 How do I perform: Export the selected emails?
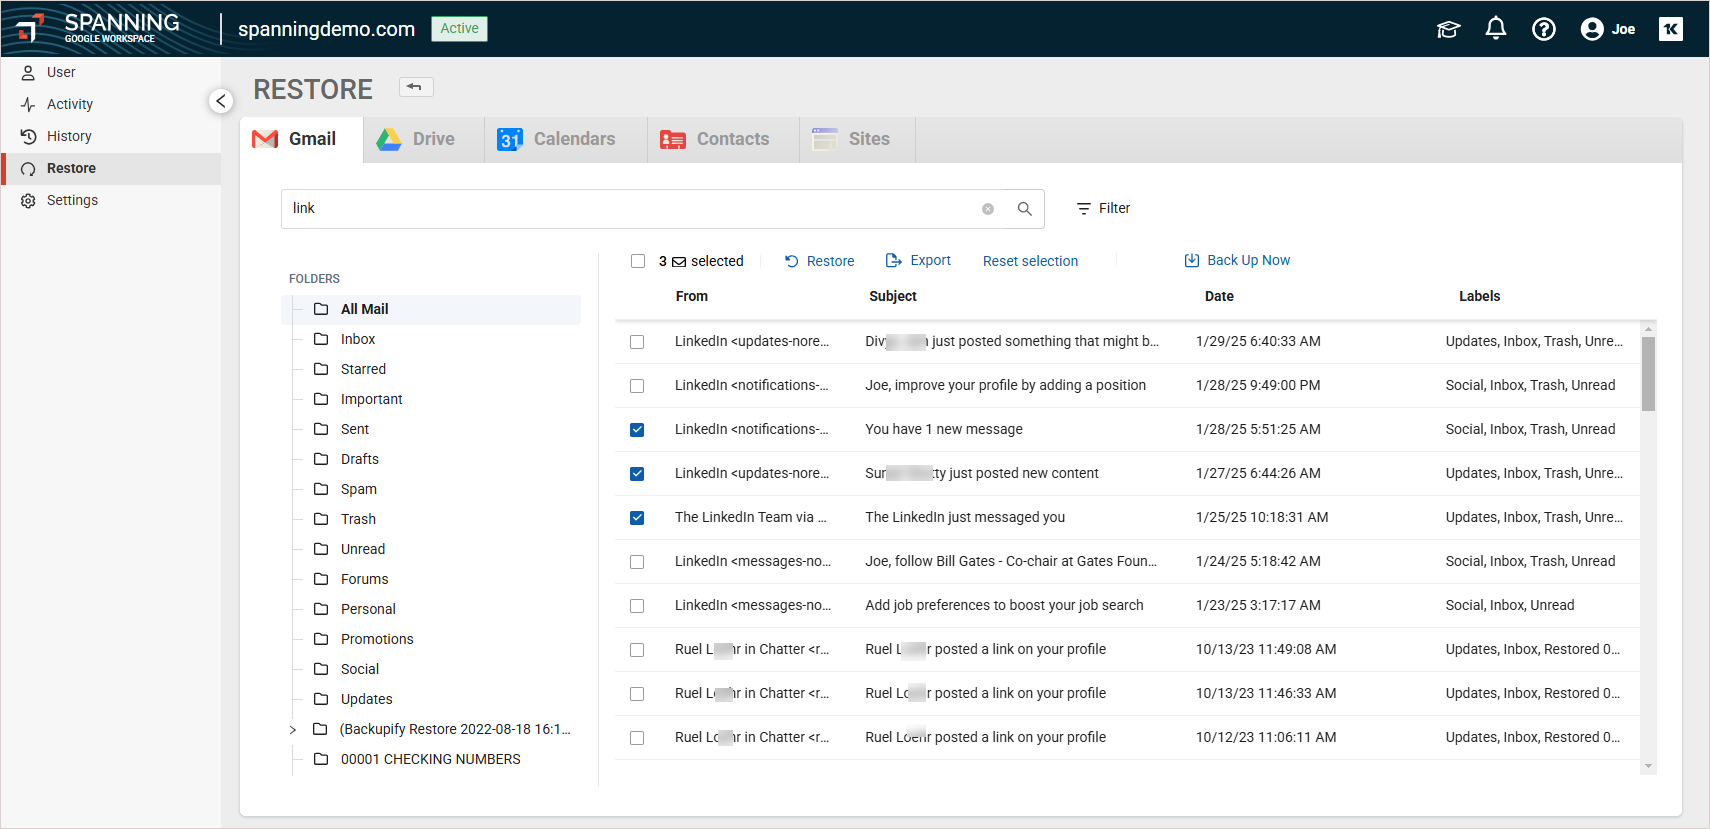[x=918, y=260]
